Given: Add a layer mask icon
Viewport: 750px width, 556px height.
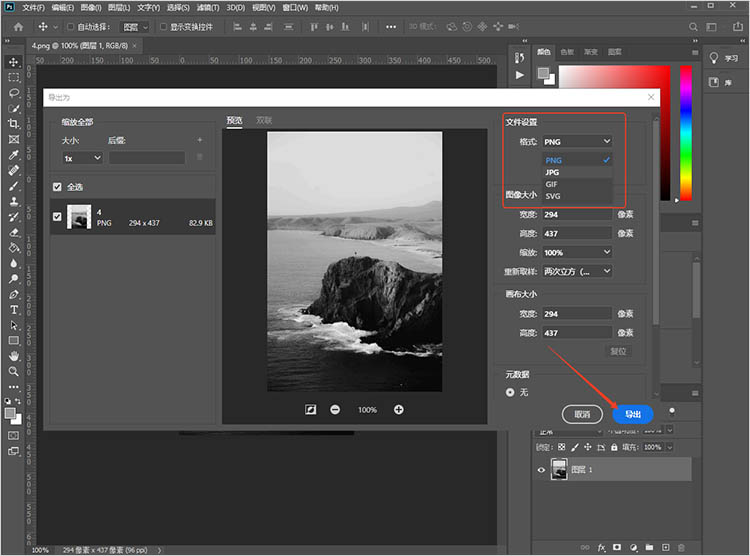Looking at the screenshot, I should pyautogui.click(x=617, y=547).
